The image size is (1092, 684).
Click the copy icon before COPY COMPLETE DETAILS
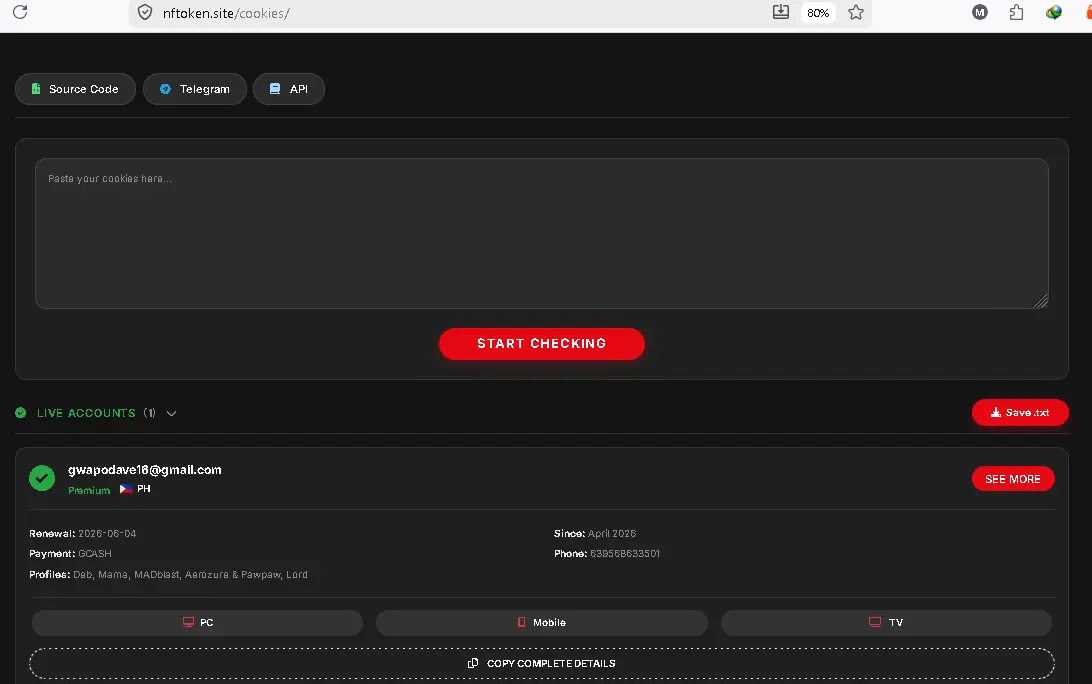[473, 663]
